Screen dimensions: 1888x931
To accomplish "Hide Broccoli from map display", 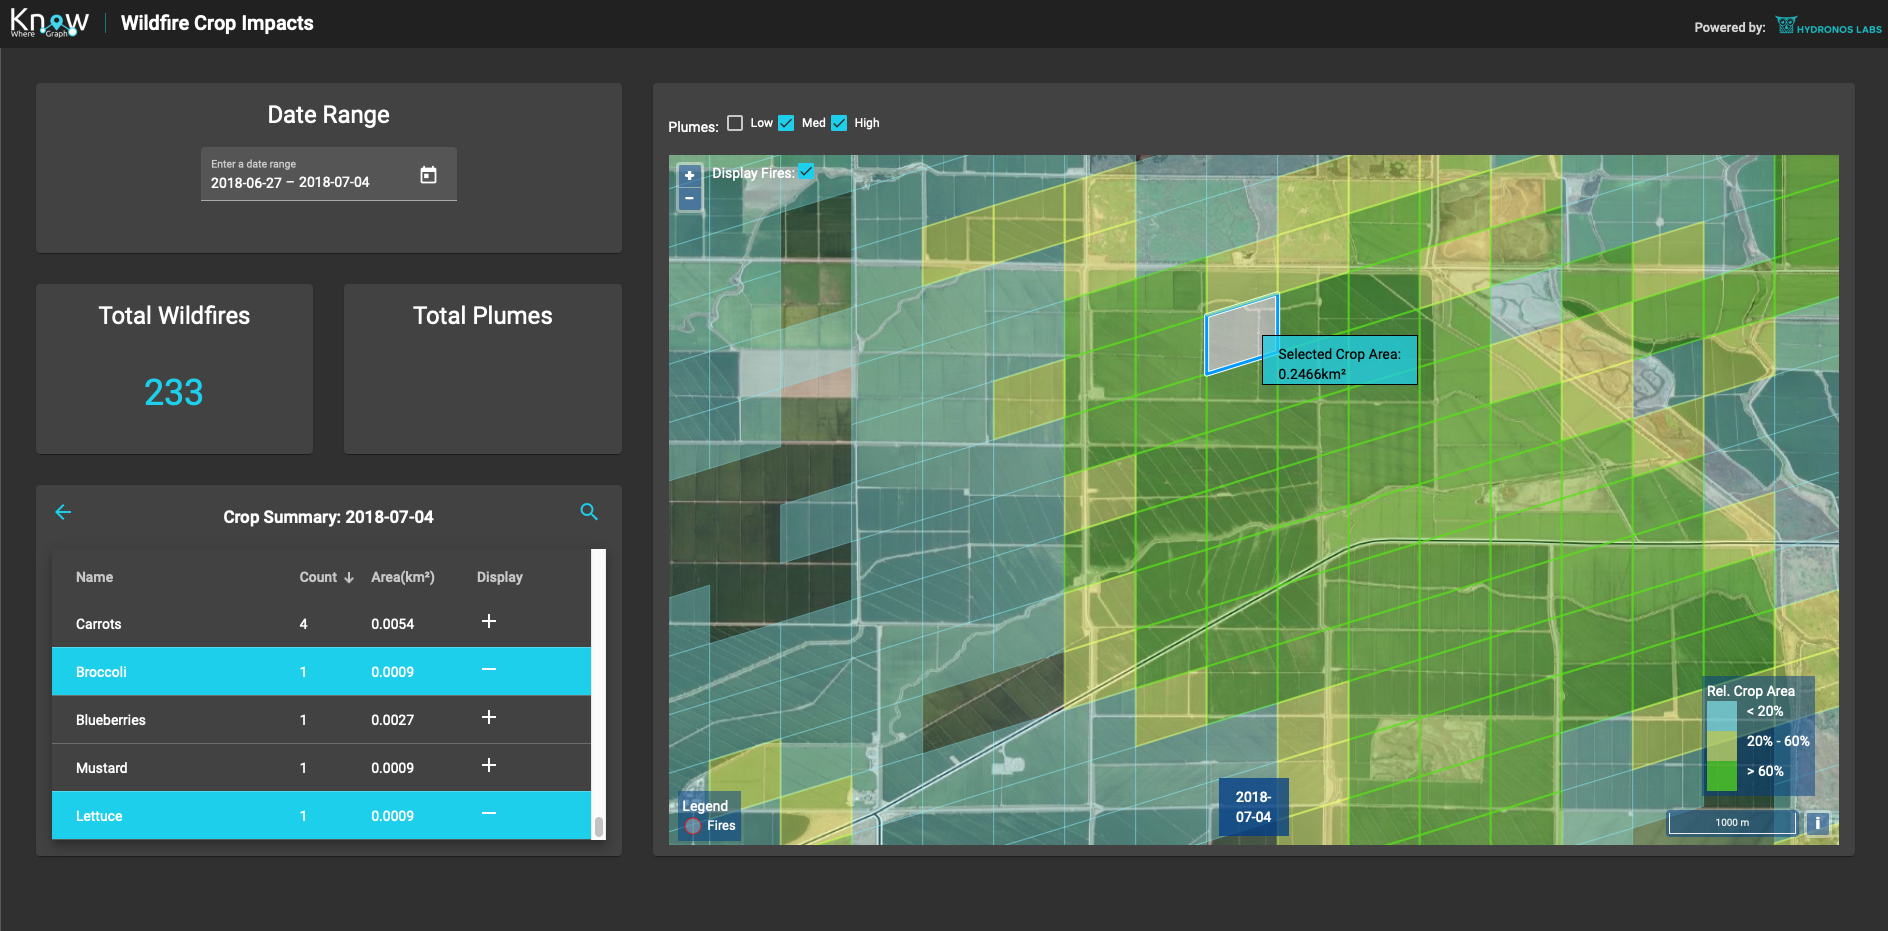I will 489,669.
